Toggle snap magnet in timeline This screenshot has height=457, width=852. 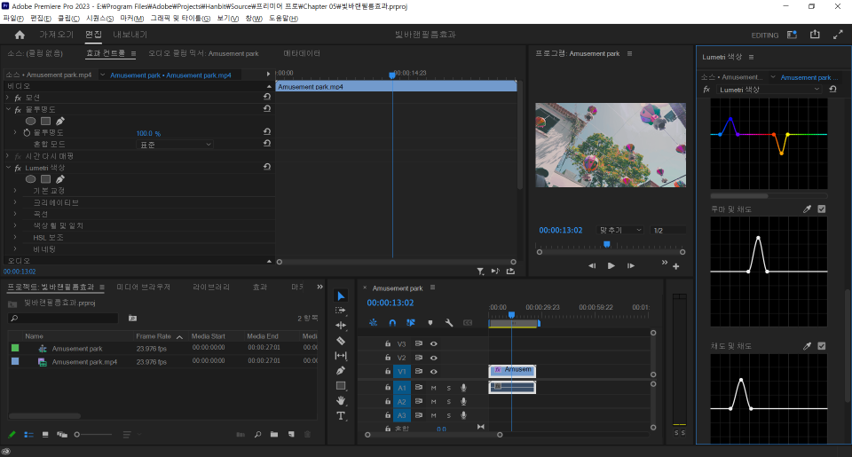[392, 323]
